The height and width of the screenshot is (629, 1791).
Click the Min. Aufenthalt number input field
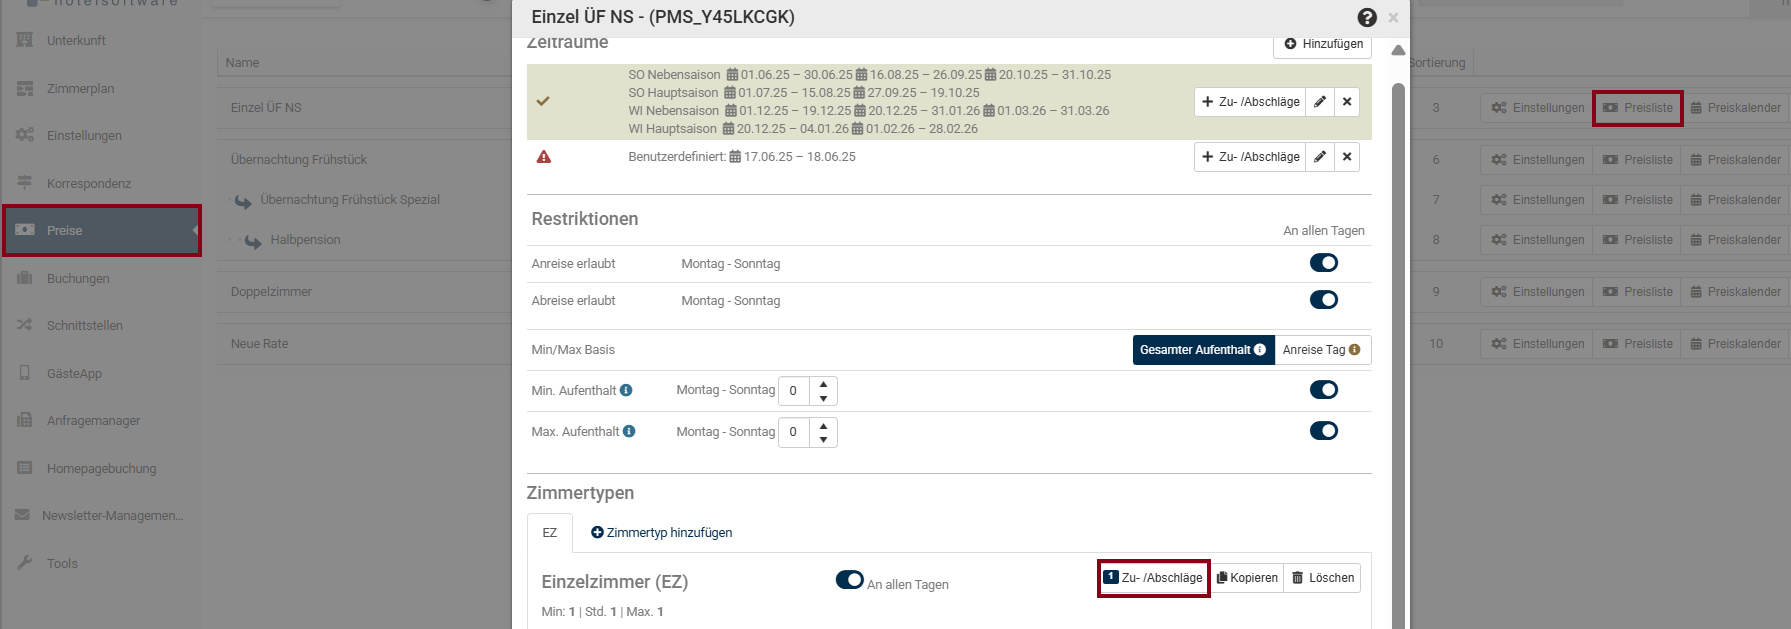[794, 391]
